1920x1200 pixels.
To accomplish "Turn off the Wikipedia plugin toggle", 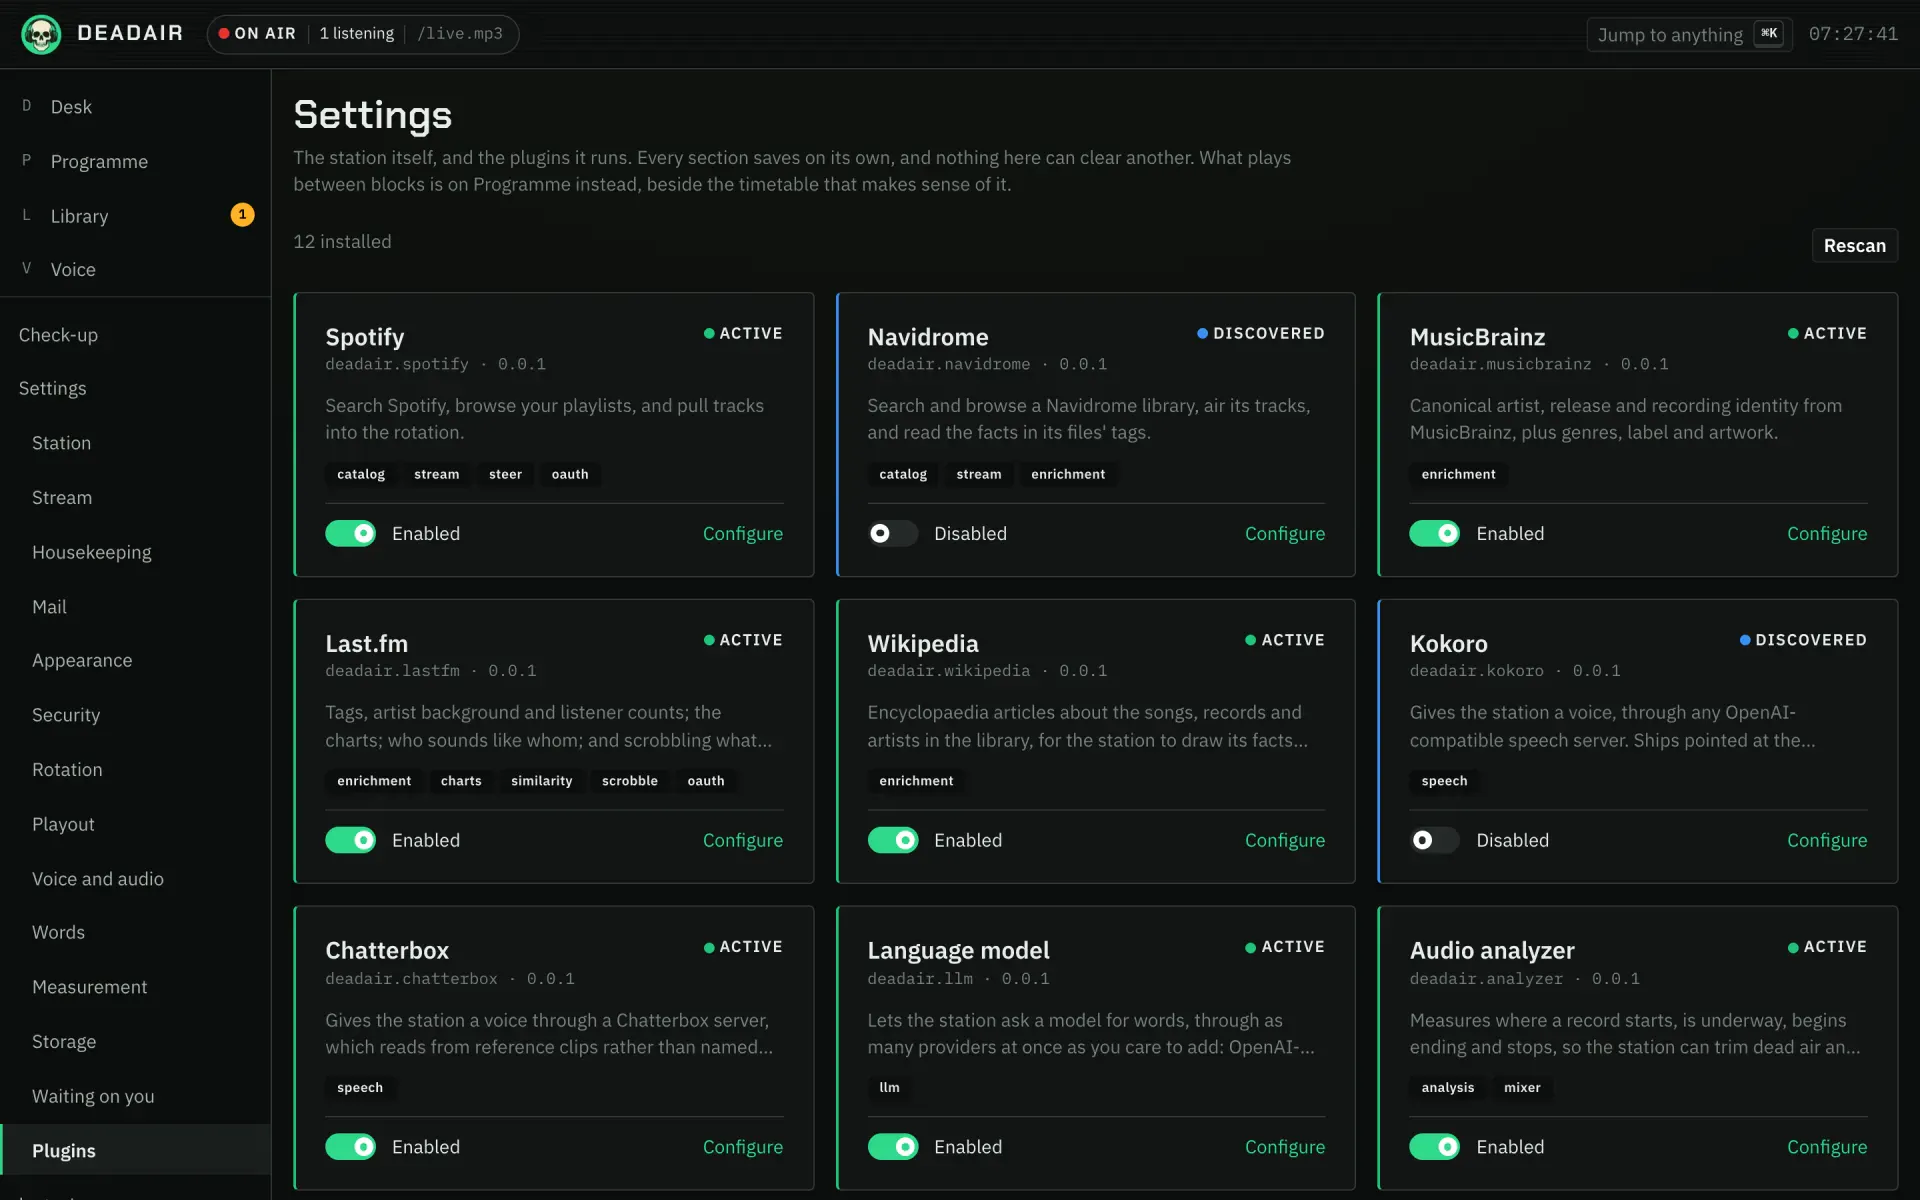I will [893, 841].
